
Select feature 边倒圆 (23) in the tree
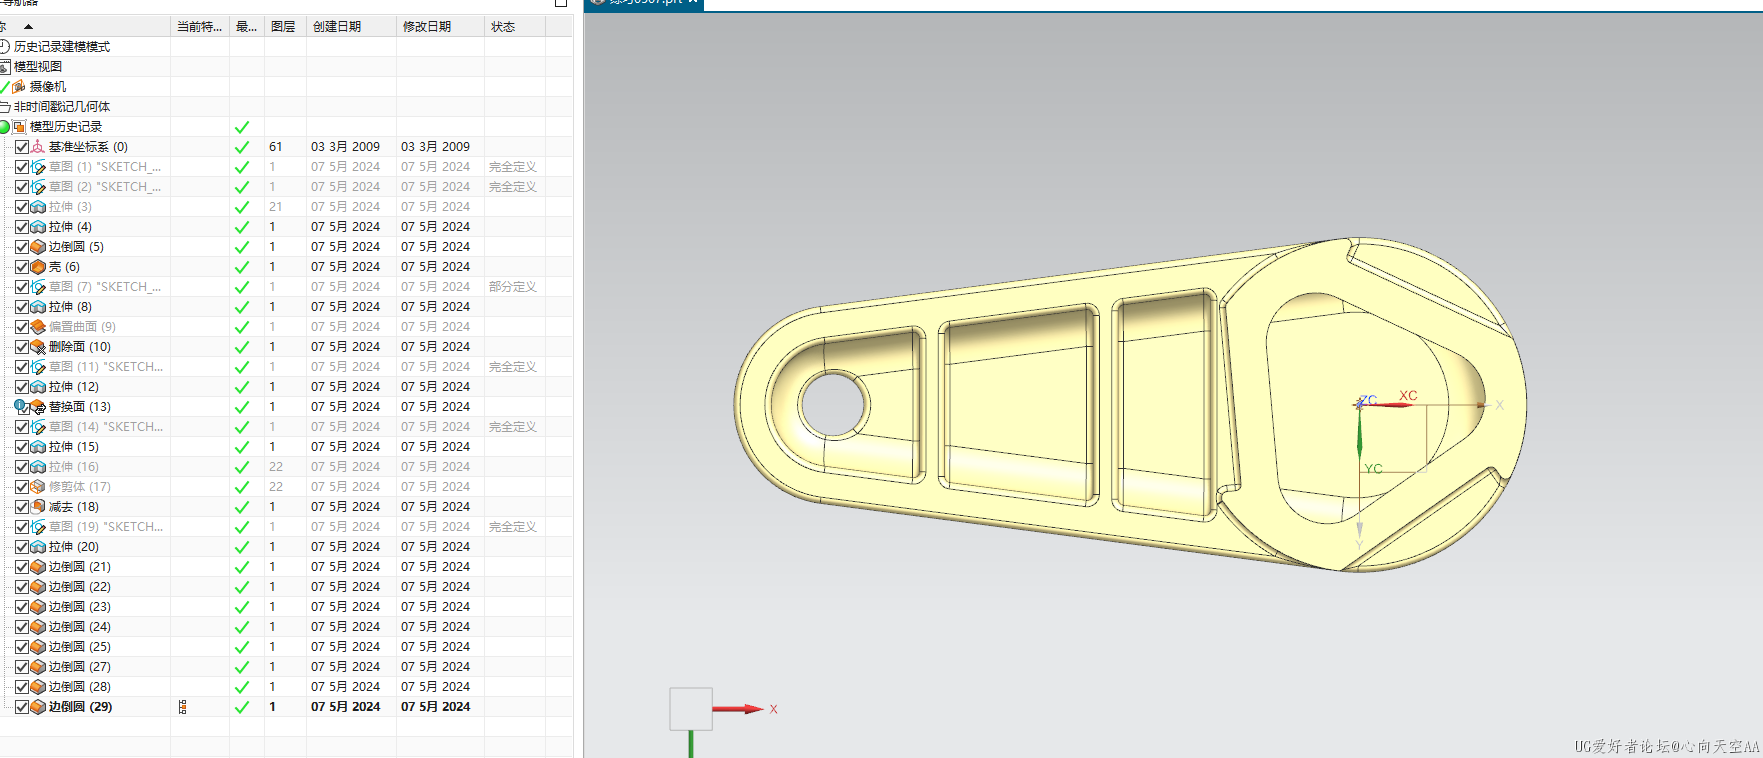tap(80, 607)
